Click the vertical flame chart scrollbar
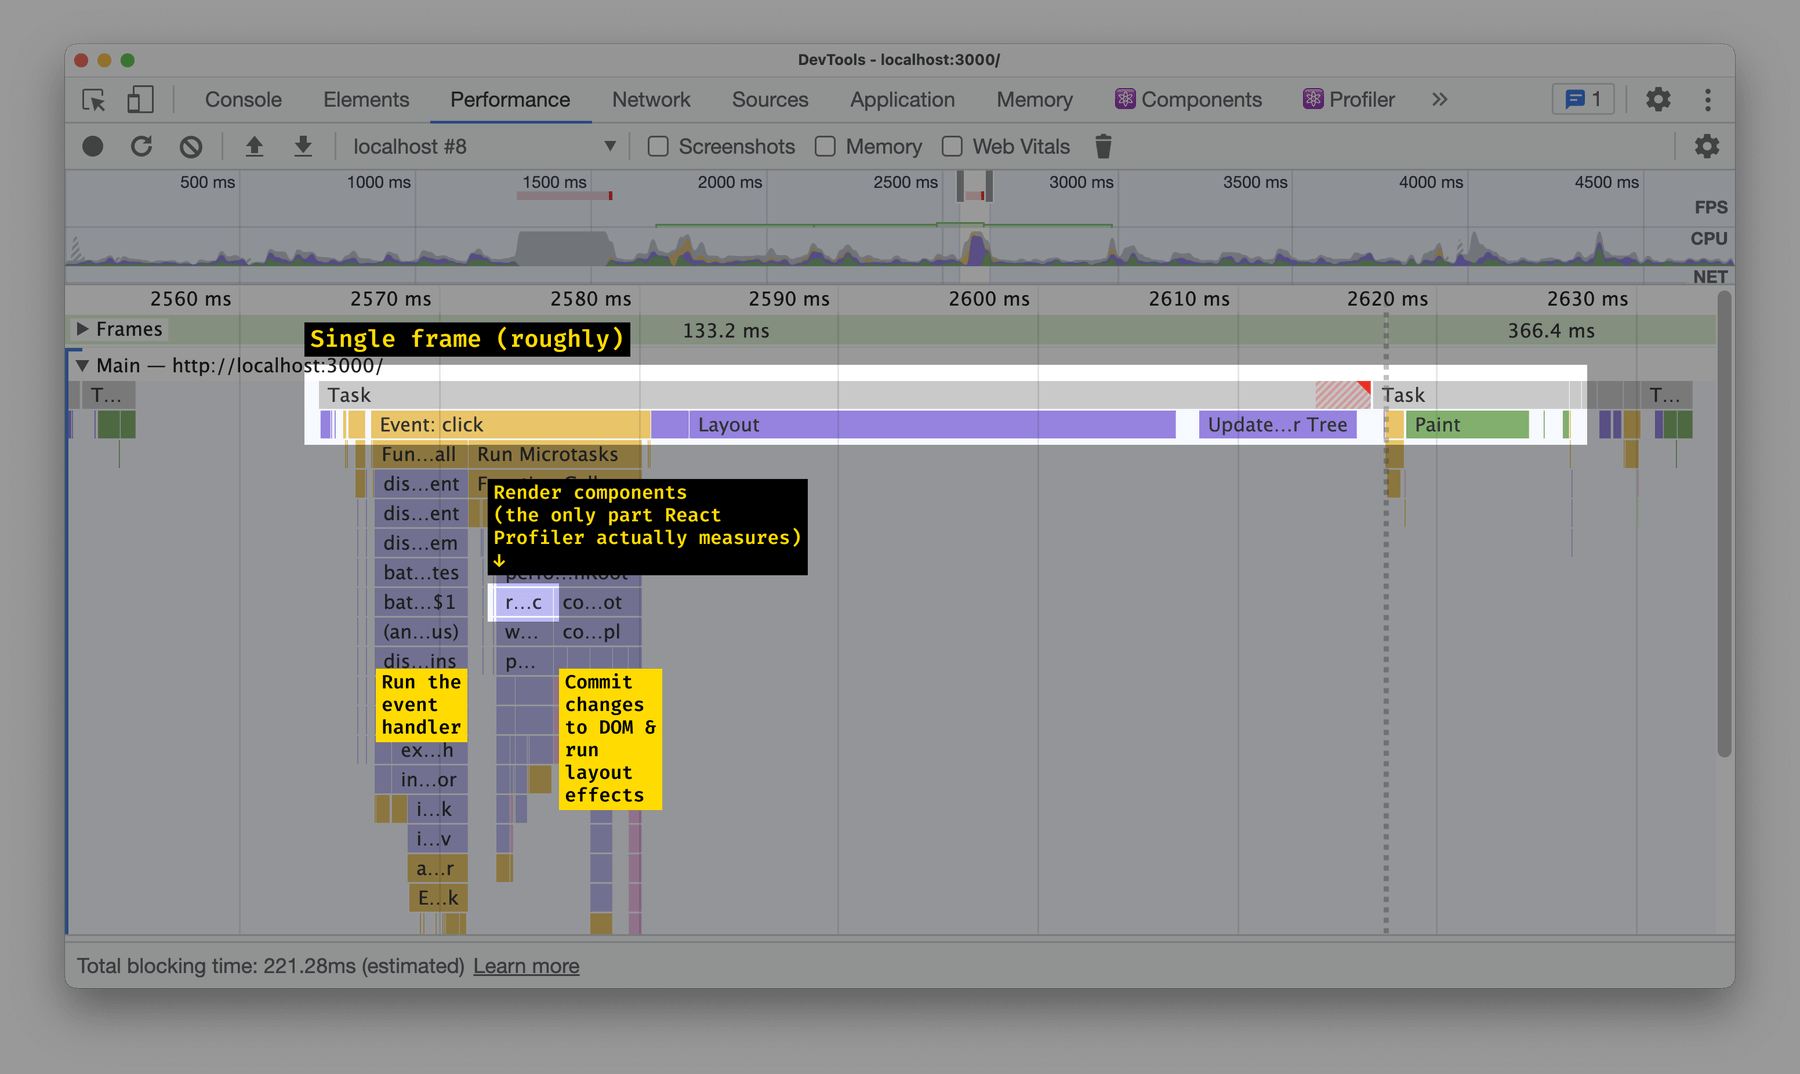1800x1074 pixels. coord(1724,524)
